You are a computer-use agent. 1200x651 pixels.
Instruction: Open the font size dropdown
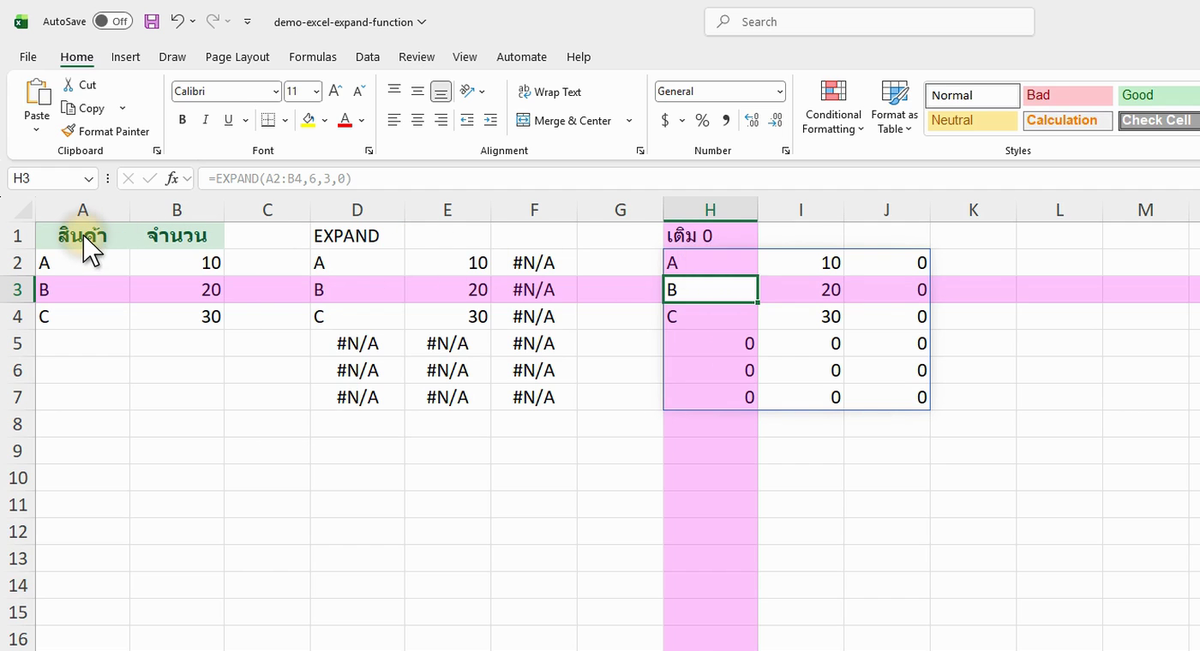point(317,91)
